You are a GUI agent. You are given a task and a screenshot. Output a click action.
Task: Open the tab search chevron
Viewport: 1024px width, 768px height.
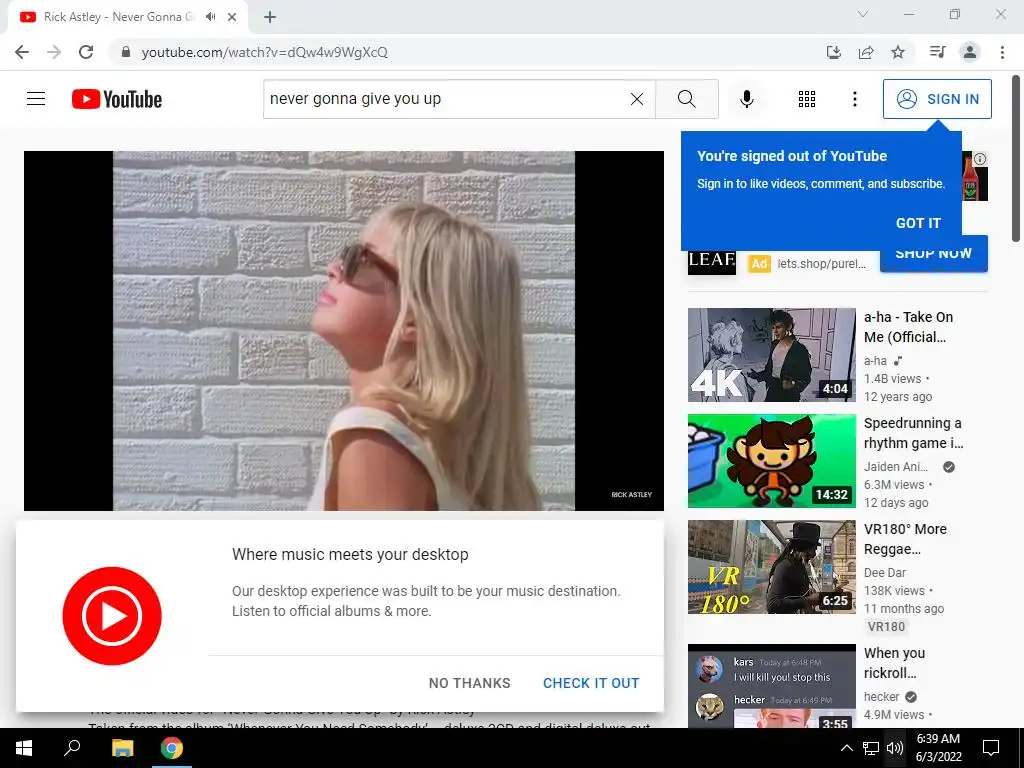point(863,14)
